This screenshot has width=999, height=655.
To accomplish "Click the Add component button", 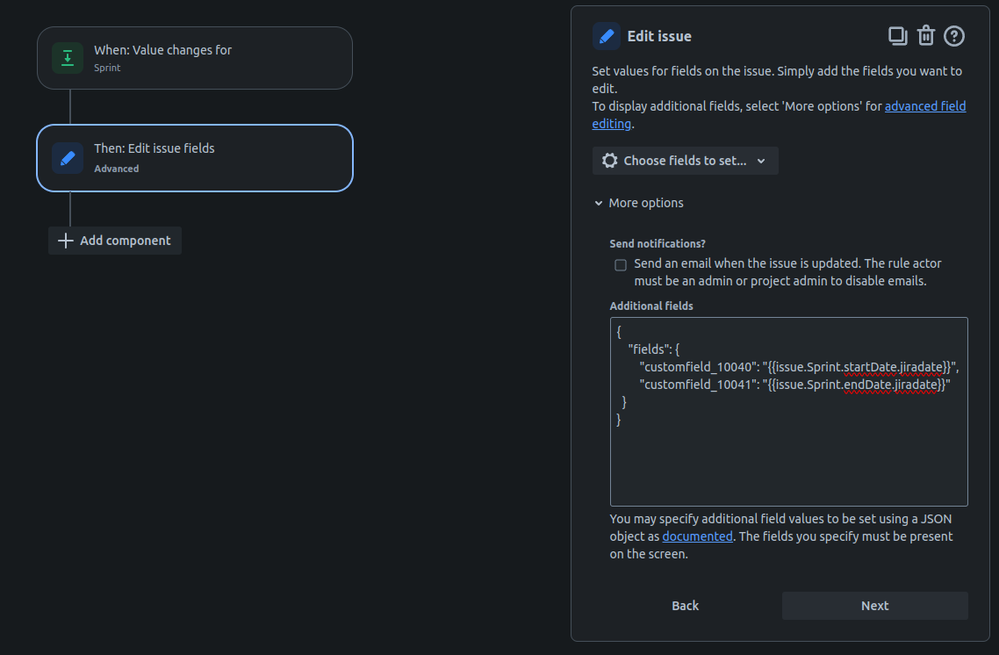I will (115, 240).
